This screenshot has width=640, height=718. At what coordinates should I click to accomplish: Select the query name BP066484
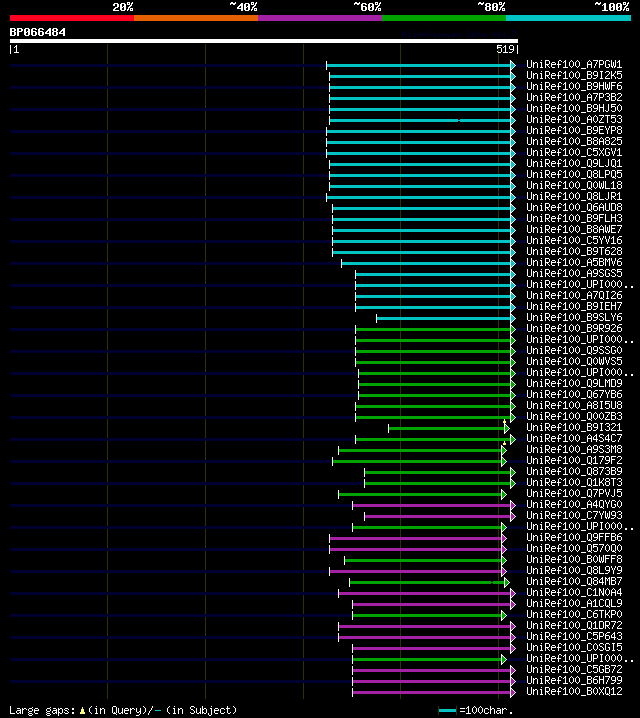38,33
